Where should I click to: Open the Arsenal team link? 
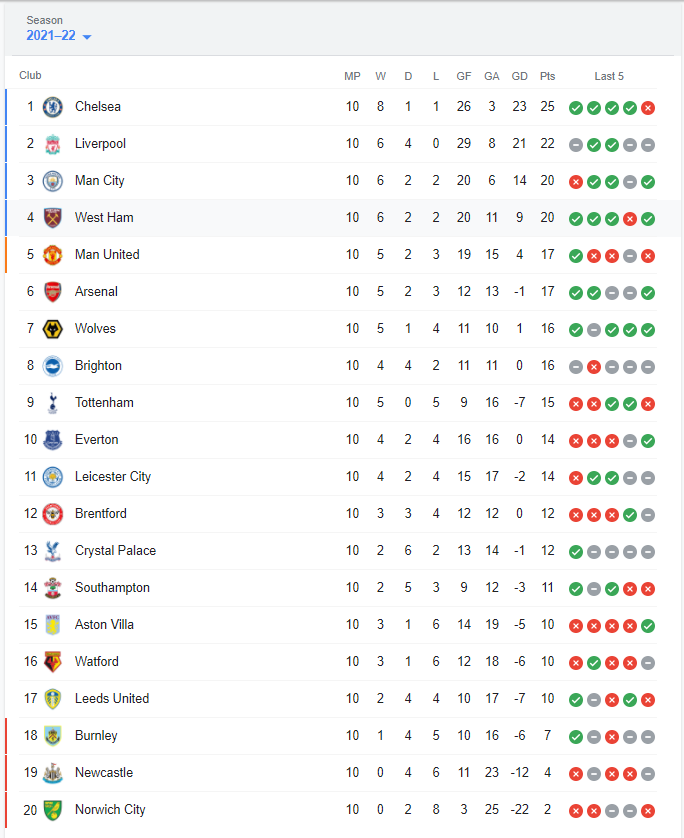click(x=96, y=291)
